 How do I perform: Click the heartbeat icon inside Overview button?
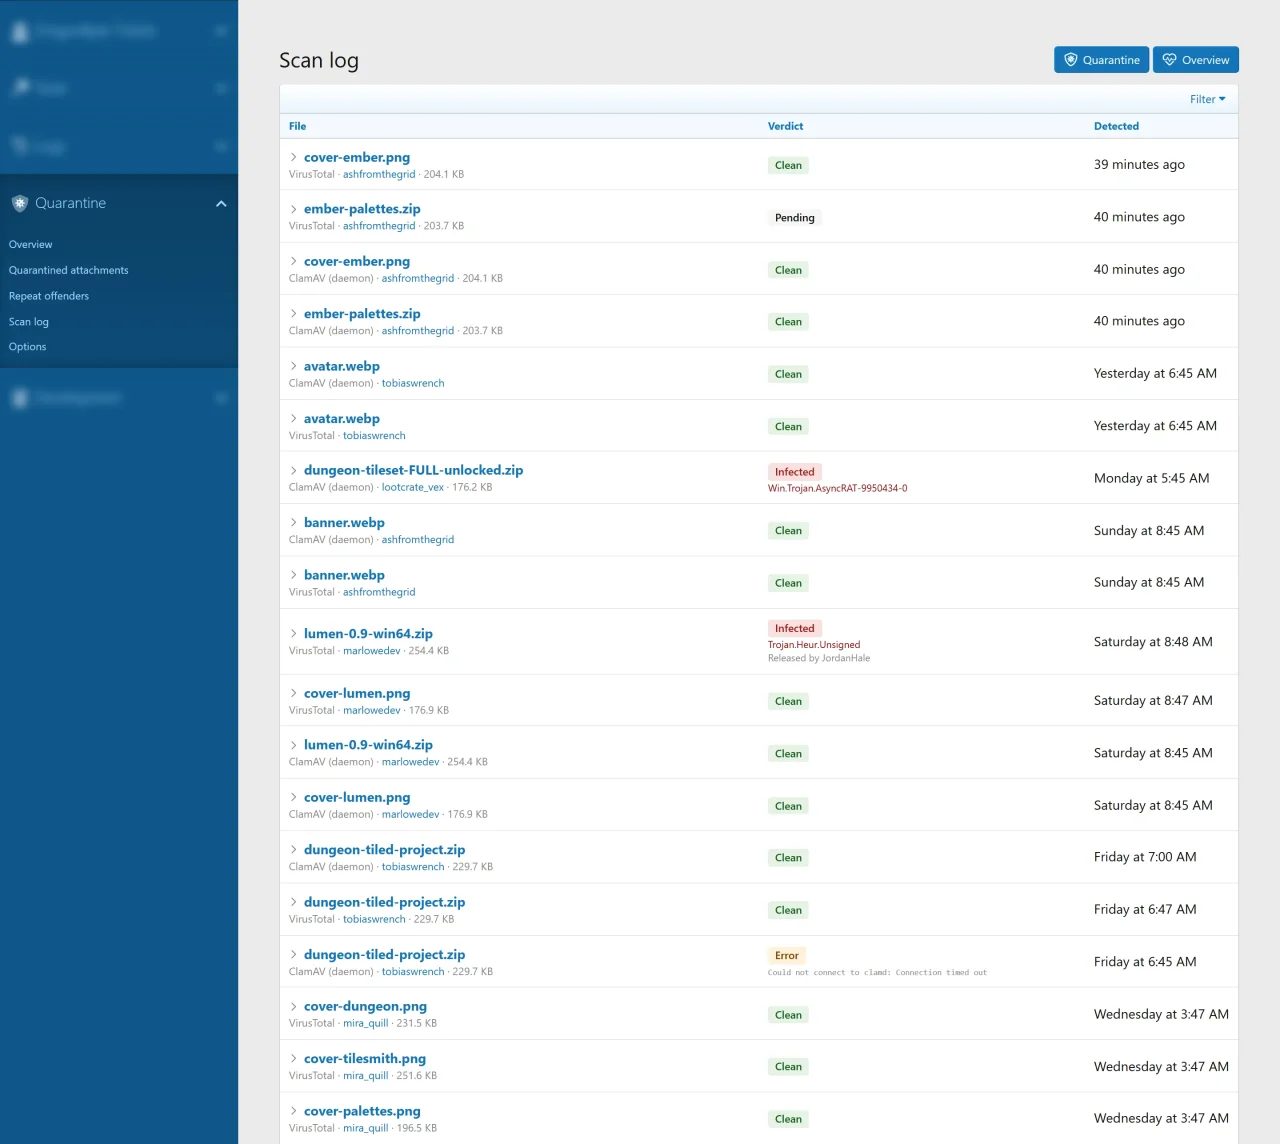pyautogui.click(x=1169, y=60)
